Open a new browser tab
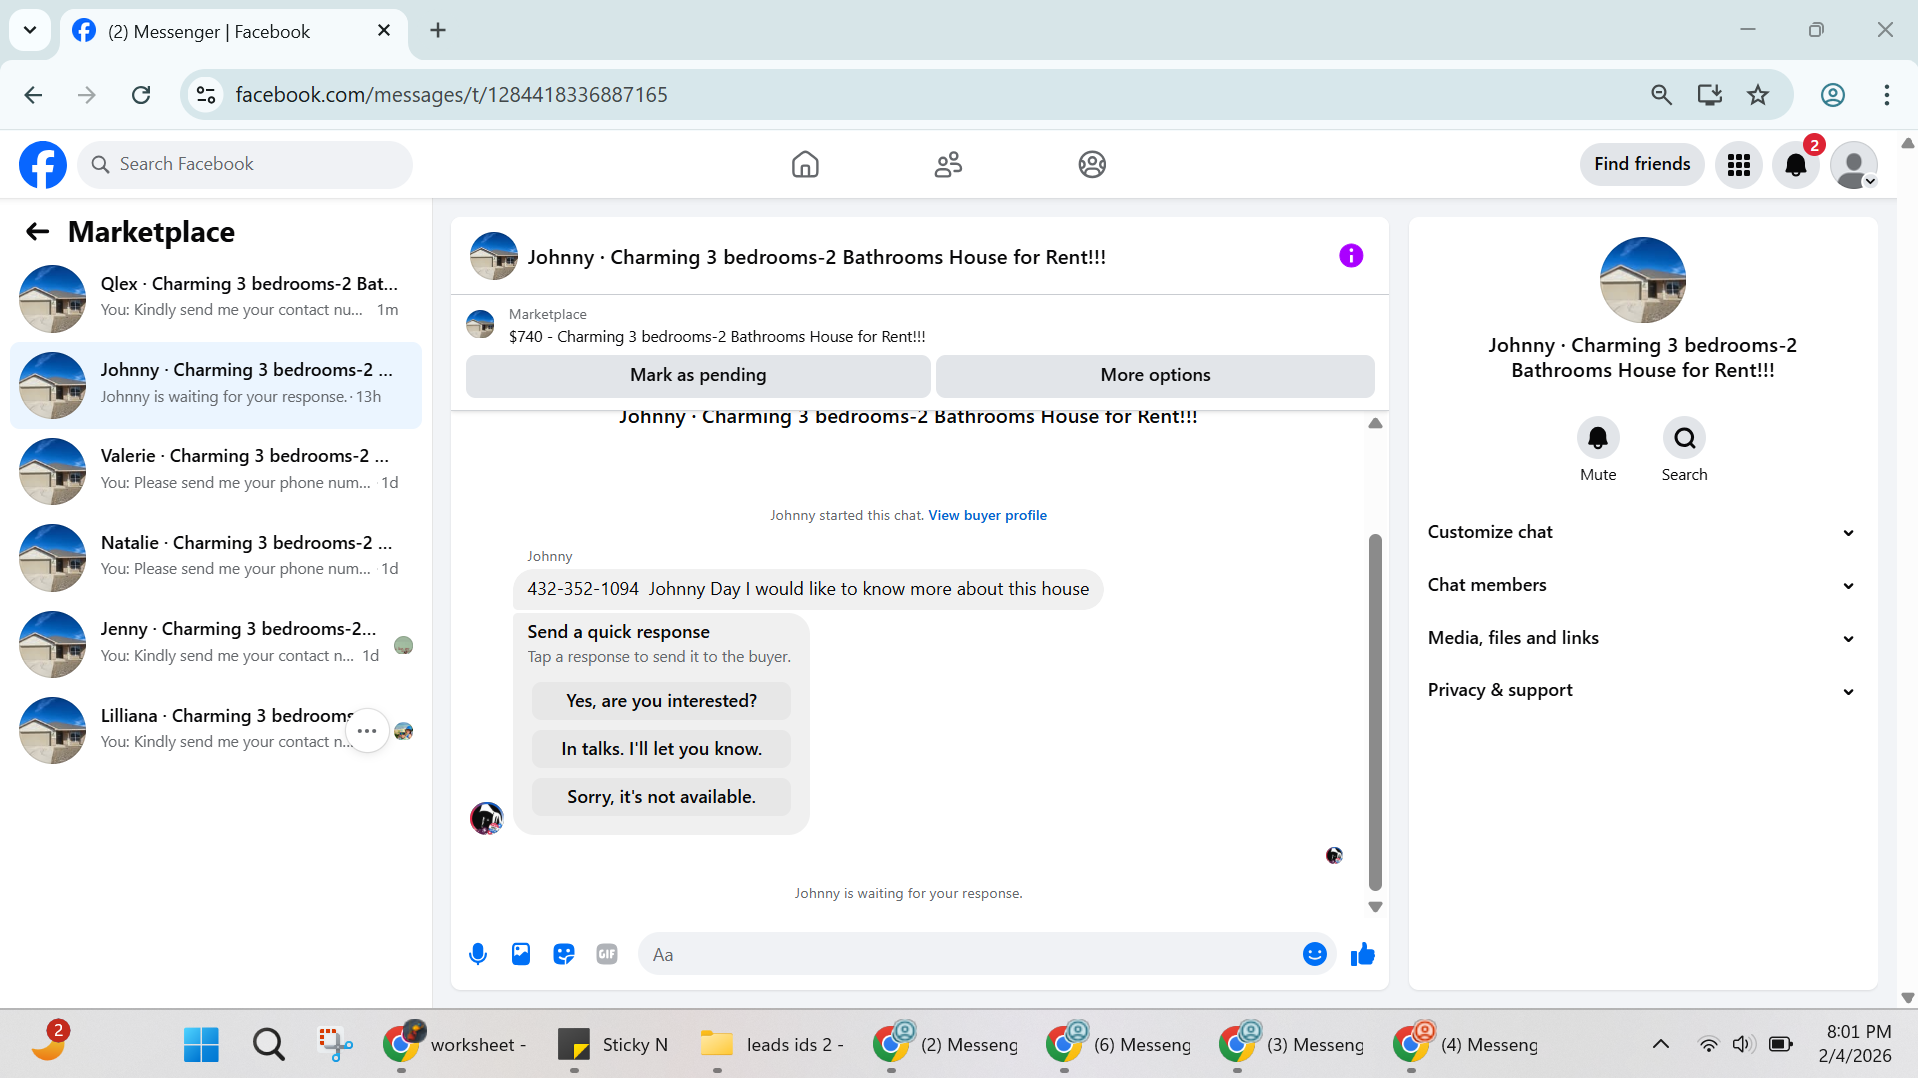 438,30
